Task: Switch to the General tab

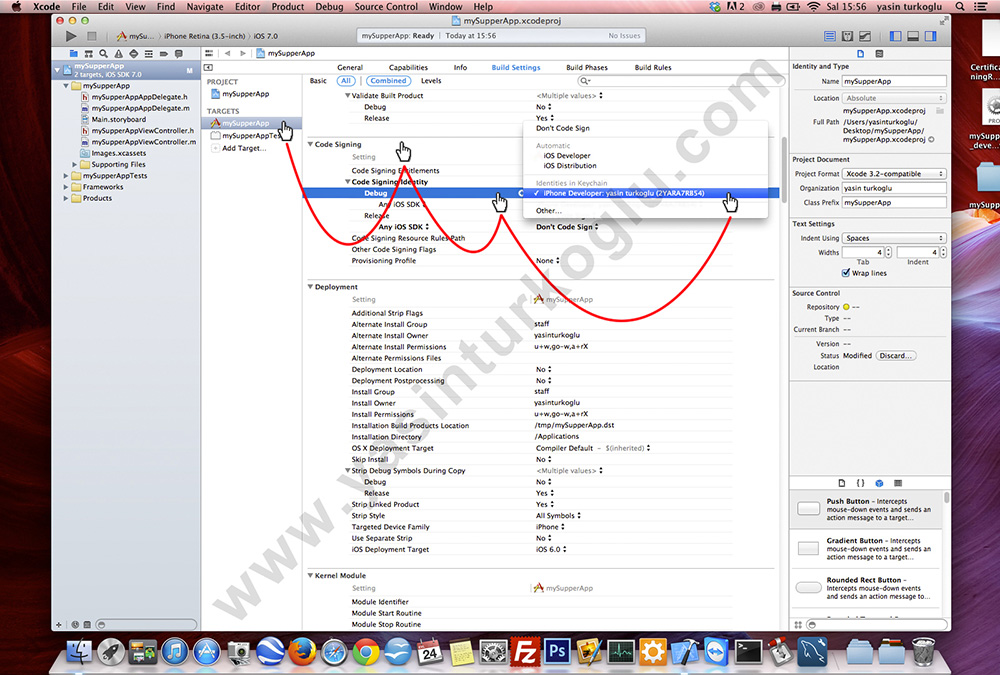Action: 350,68
